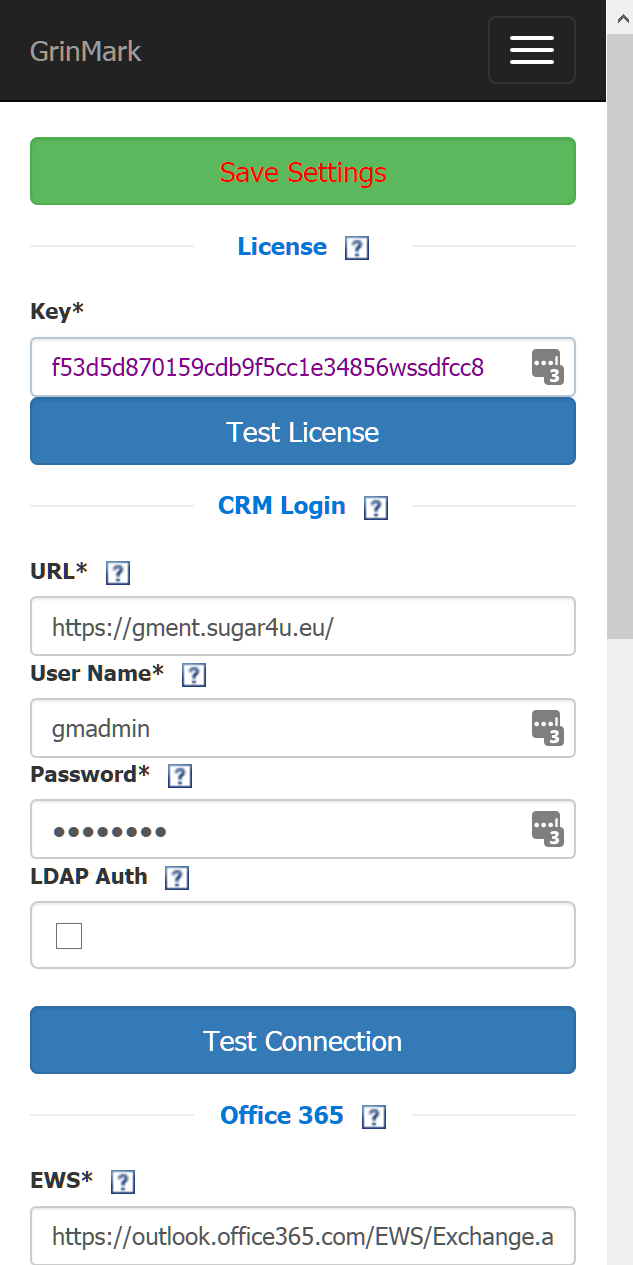Click the EWS help icon
This screenshot has width=633, height=1265.
[123, 1182]
